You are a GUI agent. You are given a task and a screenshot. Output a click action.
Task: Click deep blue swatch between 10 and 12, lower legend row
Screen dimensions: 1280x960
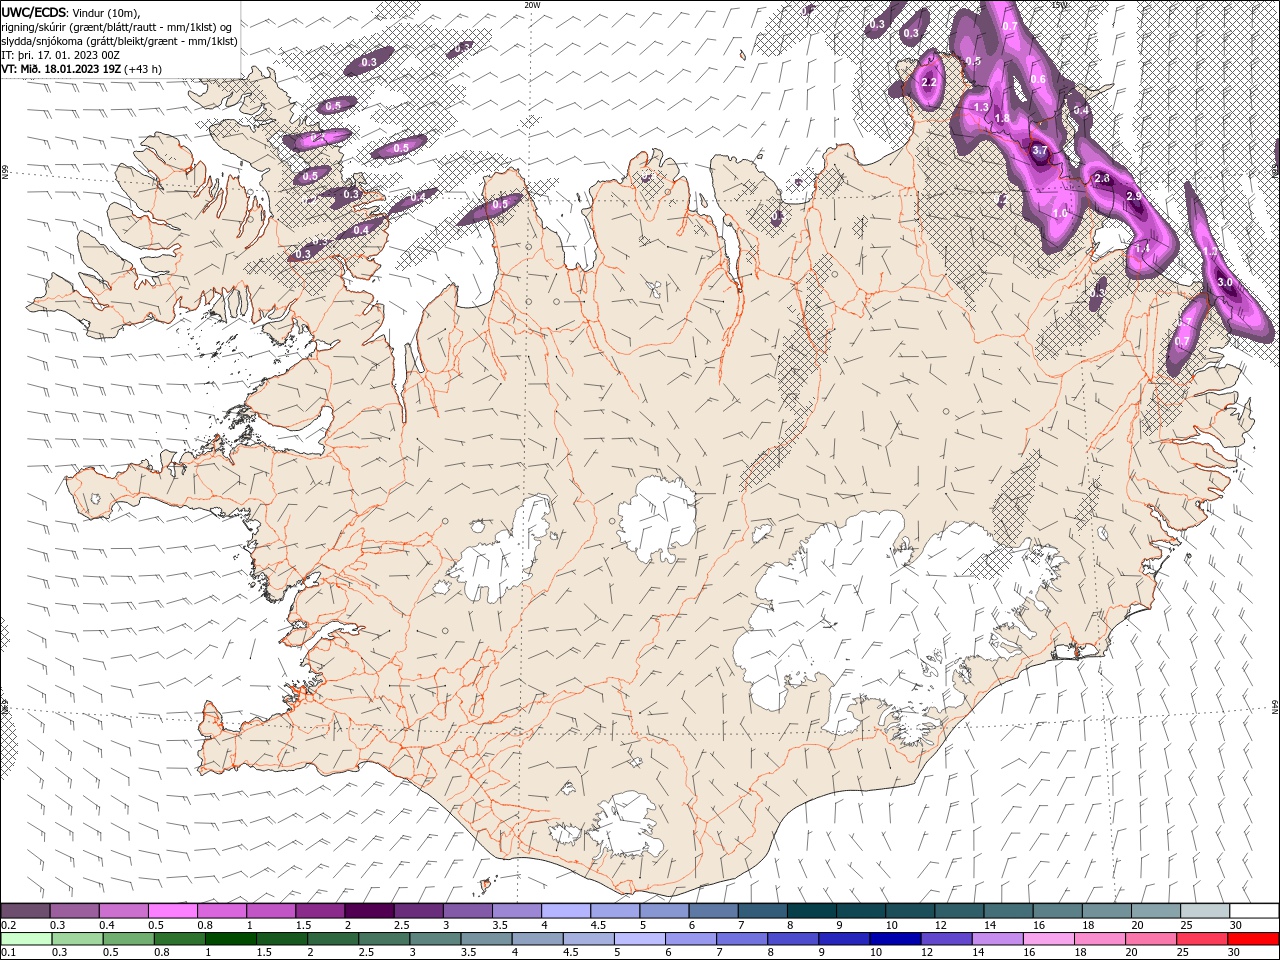pyautogui.click(x=895, y=939)
